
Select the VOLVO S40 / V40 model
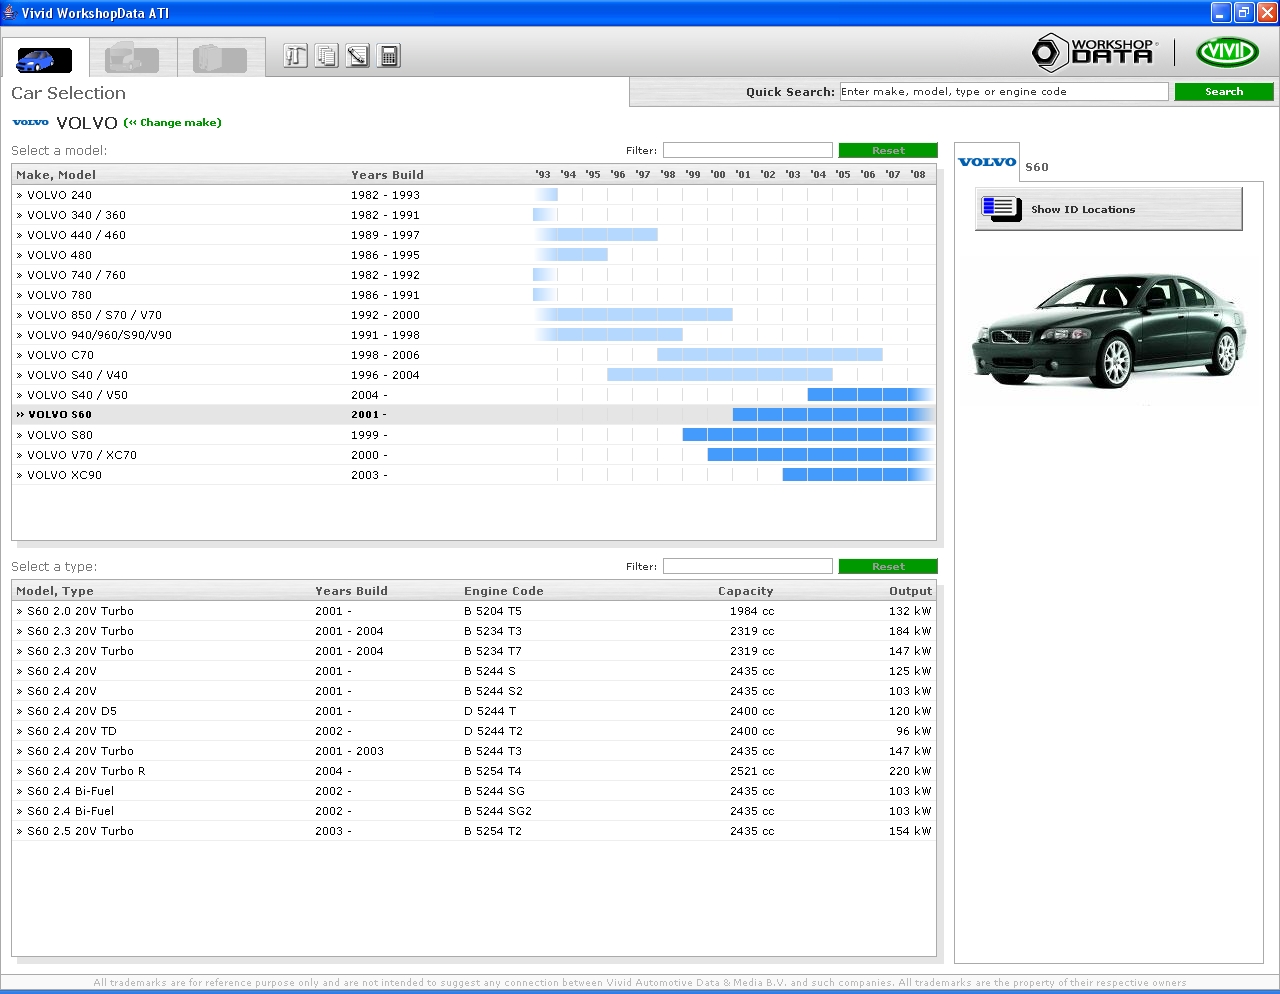[x=474, y=375]
